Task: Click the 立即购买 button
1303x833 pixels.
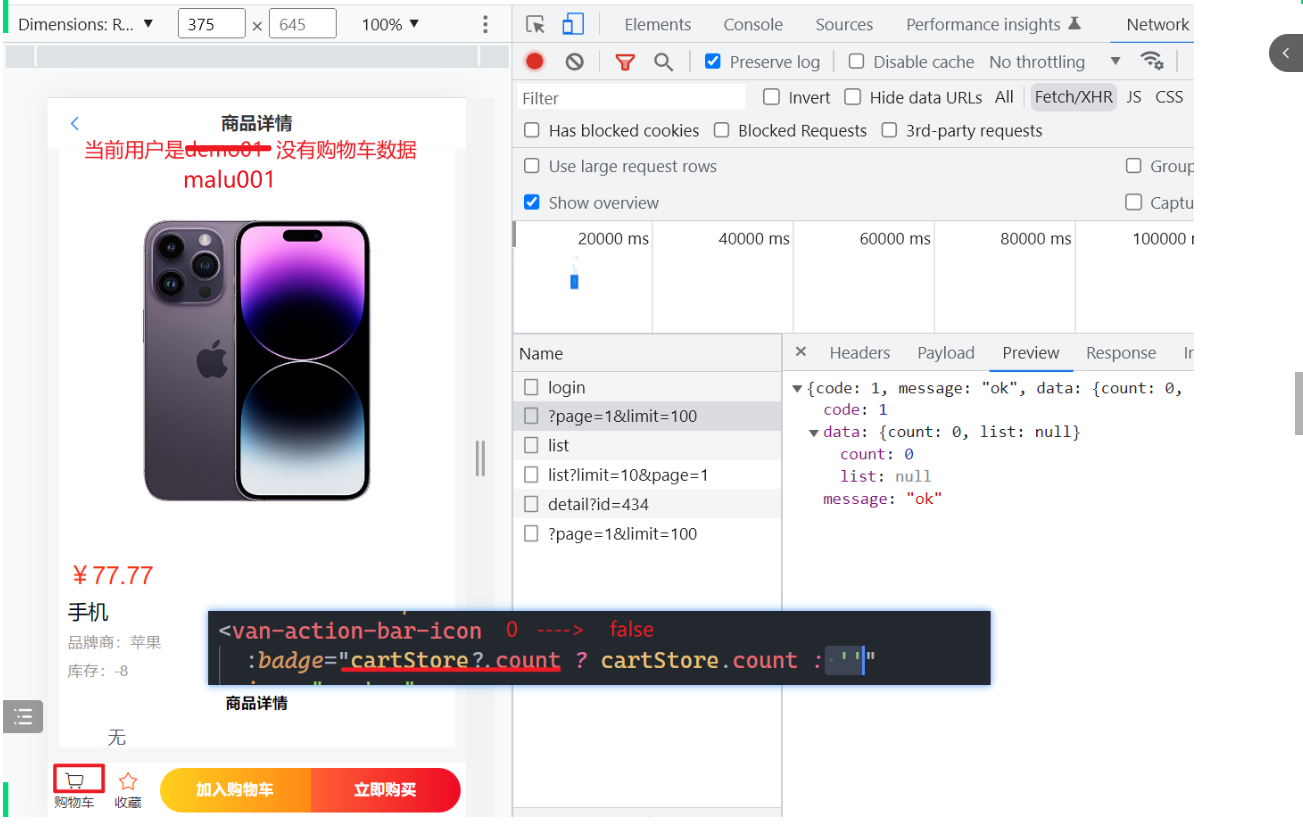Action: [x=386, y=790]
